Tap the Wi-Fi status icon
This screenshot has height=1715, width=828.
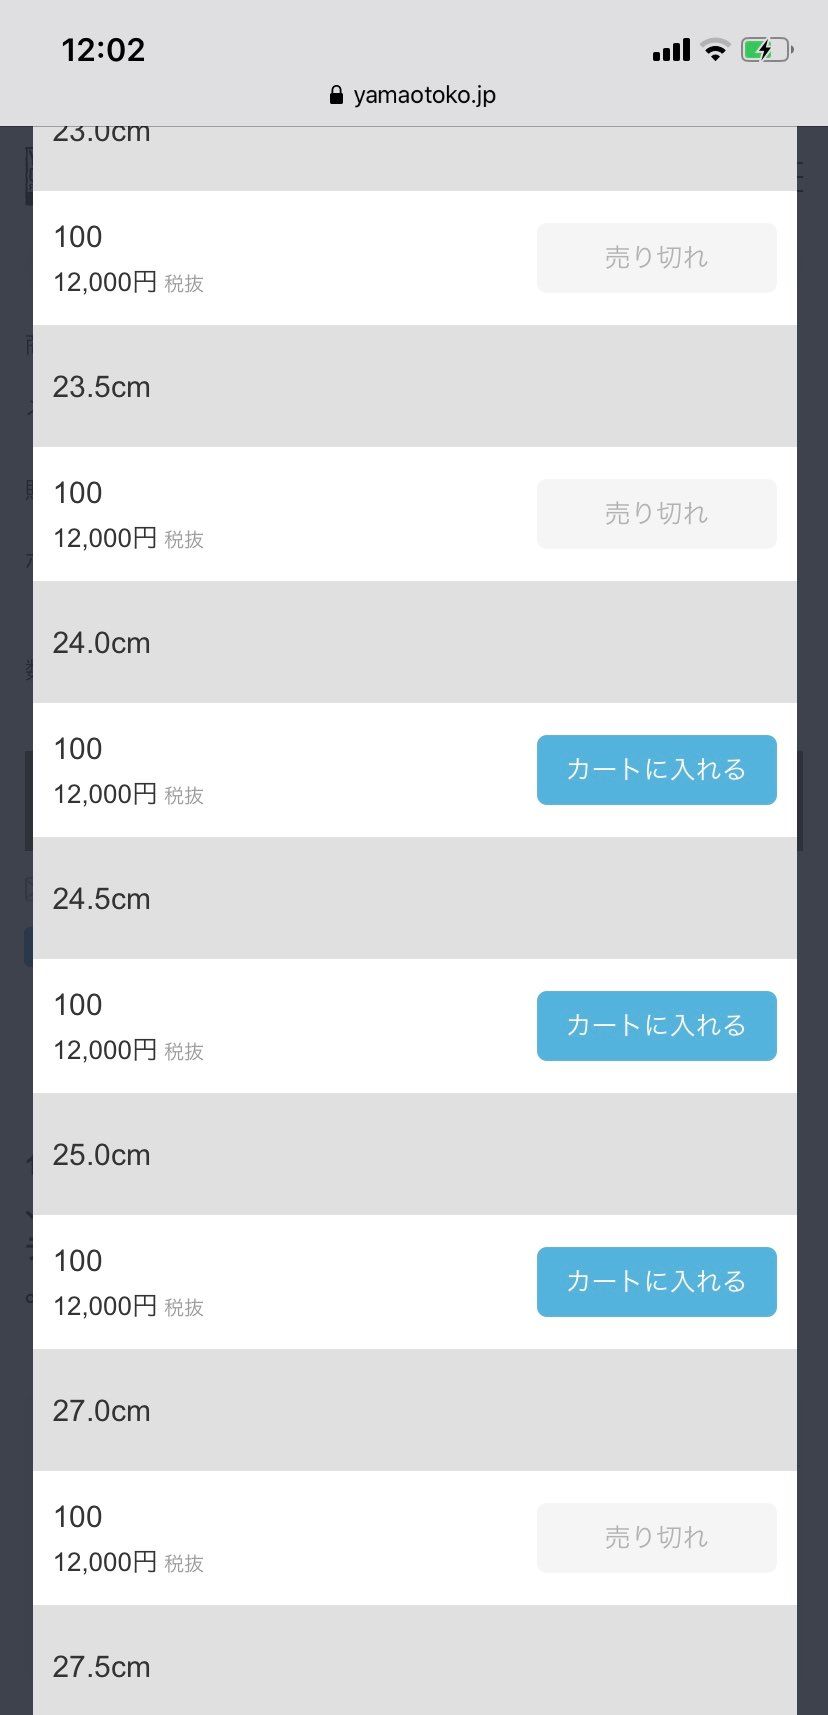tap(715, 50)
